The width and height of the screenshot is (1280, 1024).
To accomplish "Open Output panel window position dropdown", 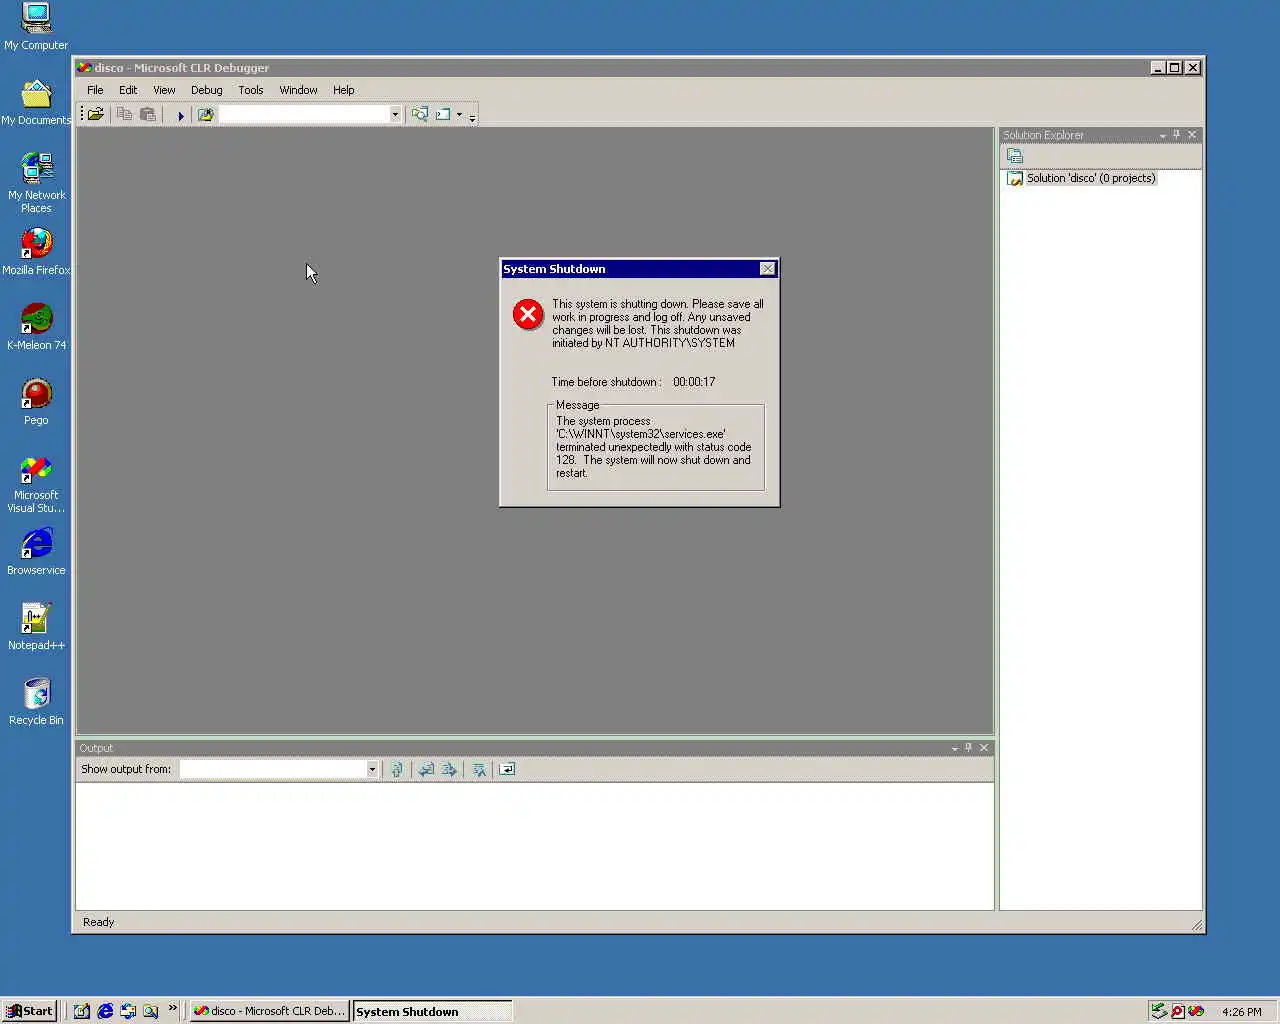I will [954, 749].
